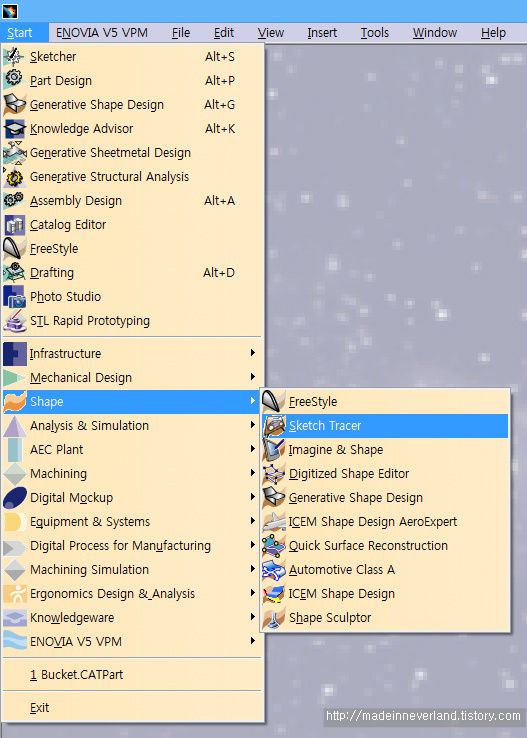Click the ICEM Shape Design AeroExpert plane icon
This screenshot has width=527, height=738.
274,521
